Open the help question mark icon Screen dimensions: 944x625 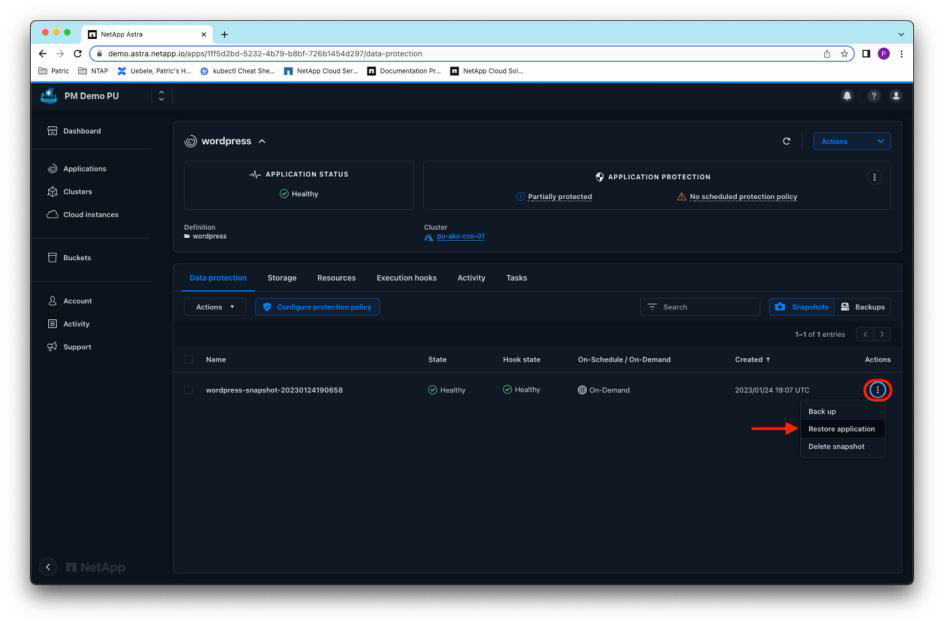[872, 96]
